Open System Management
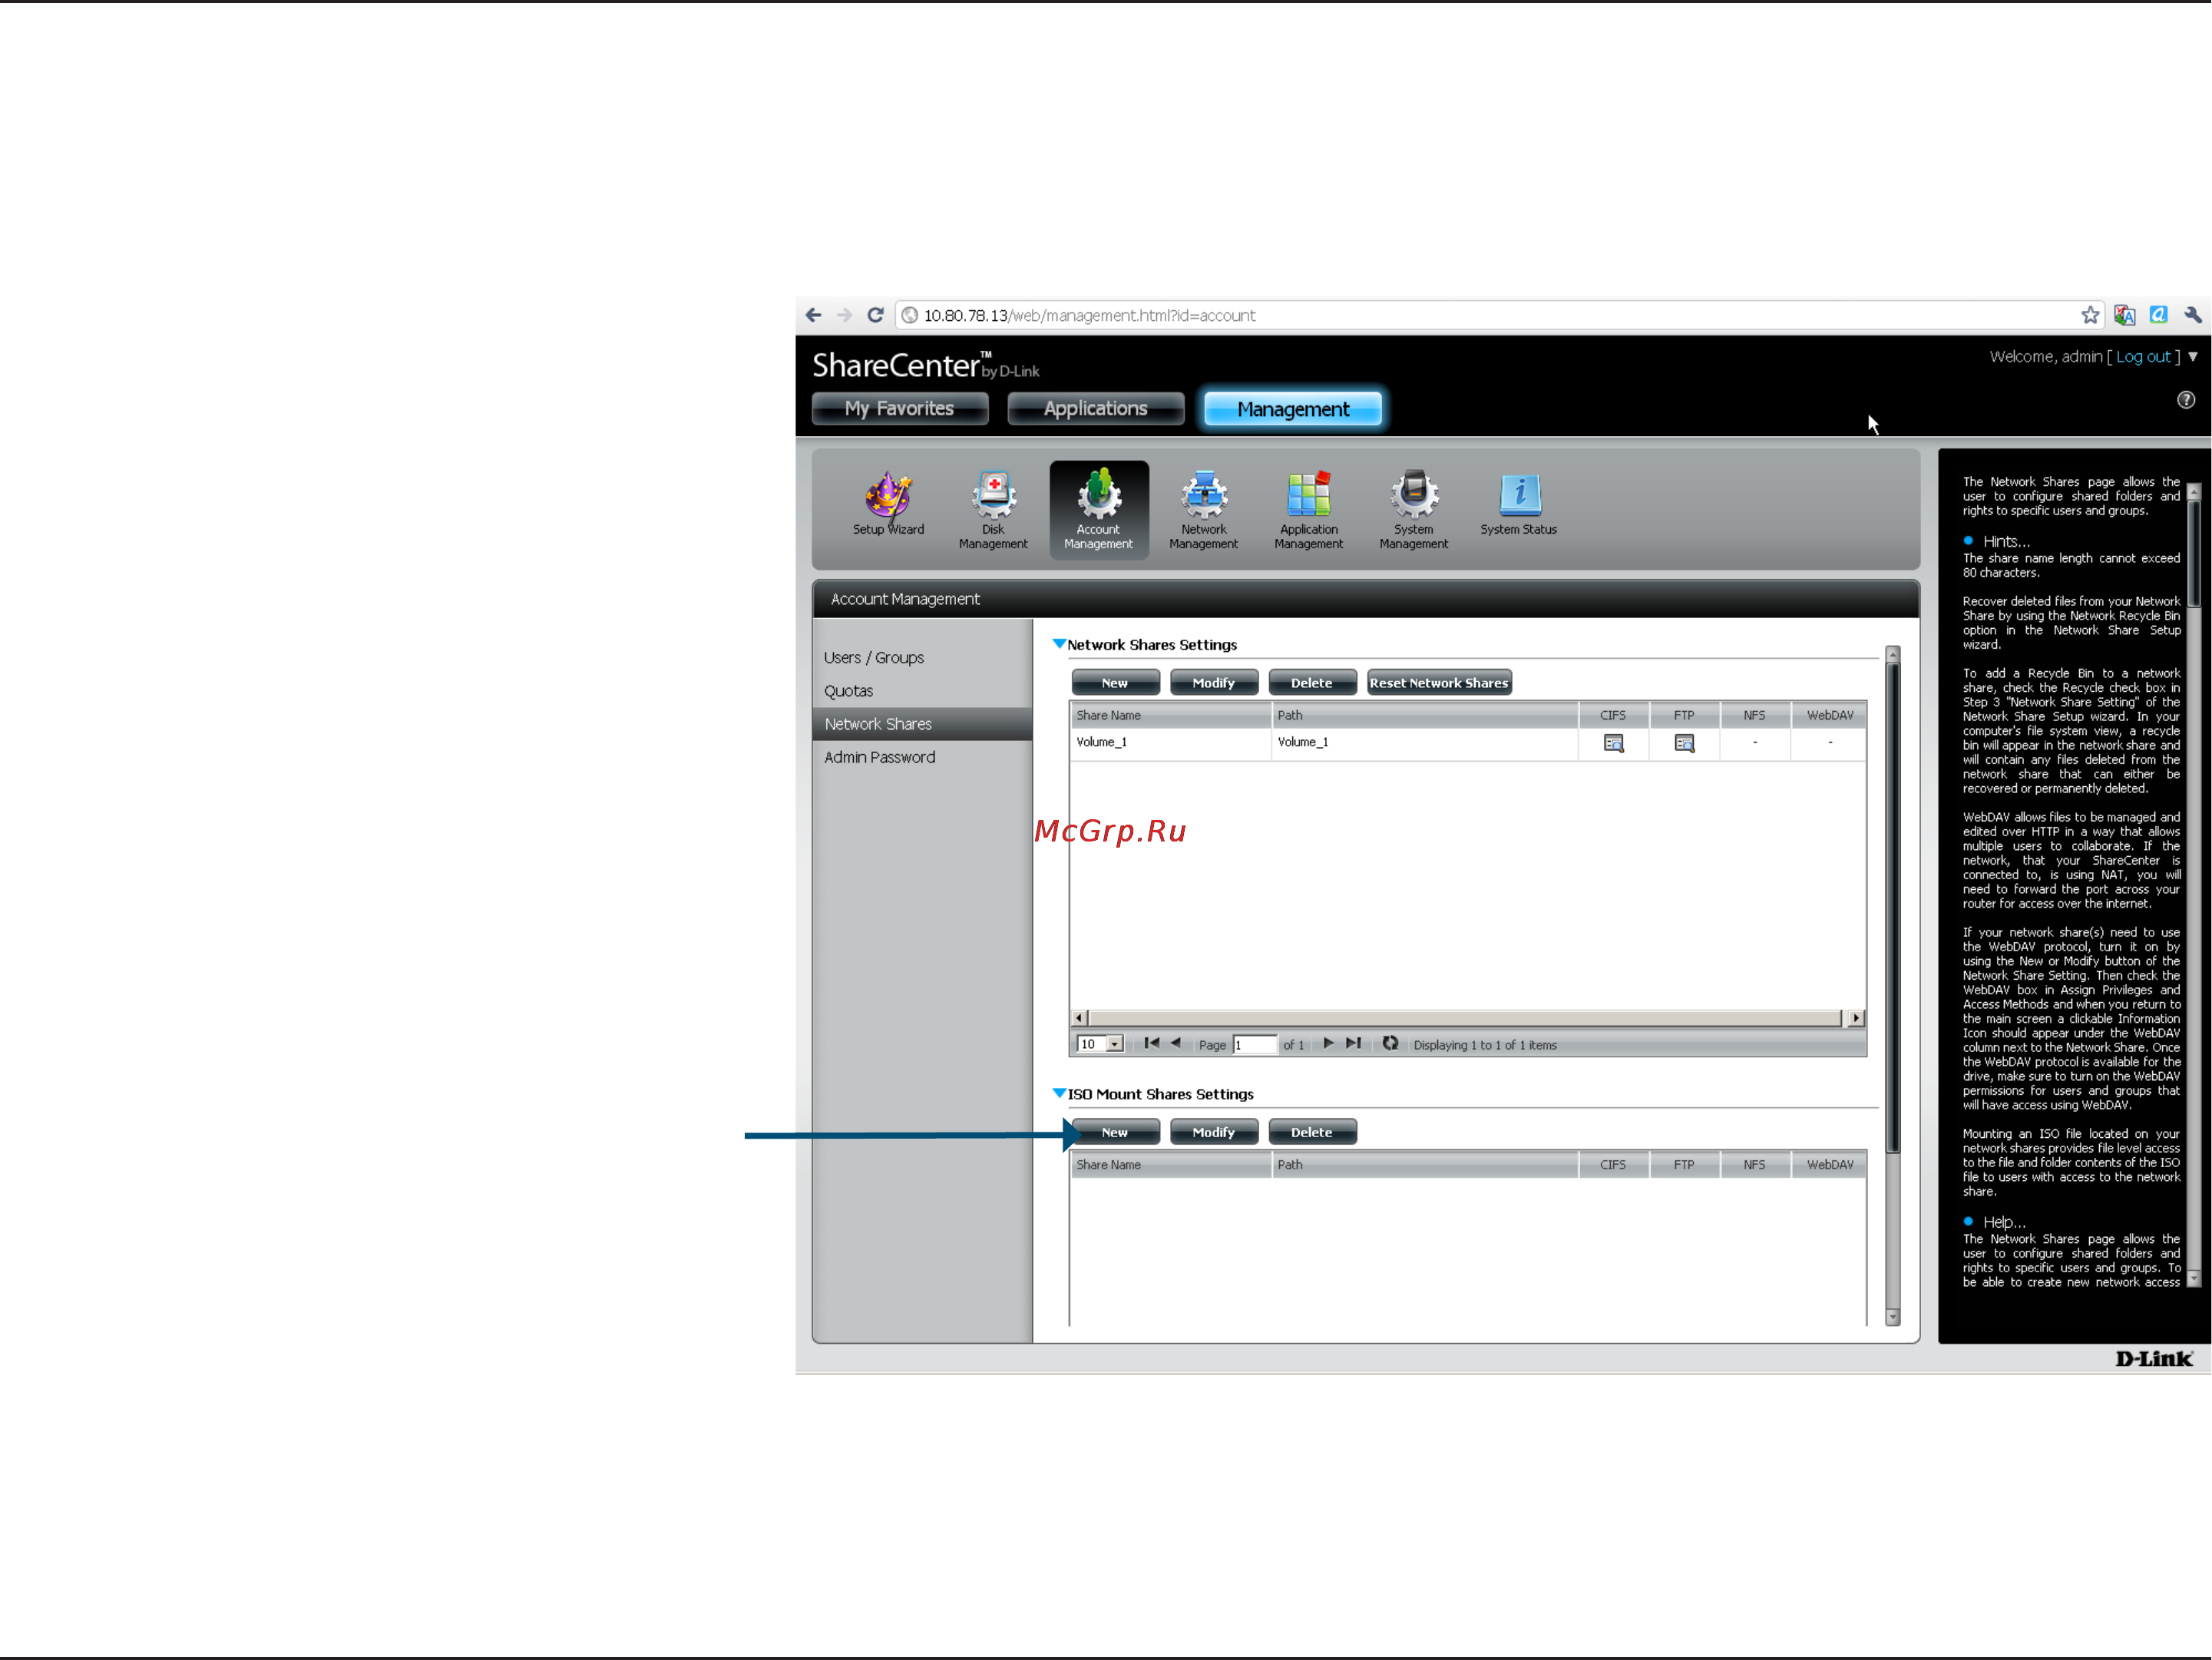 1413,510
